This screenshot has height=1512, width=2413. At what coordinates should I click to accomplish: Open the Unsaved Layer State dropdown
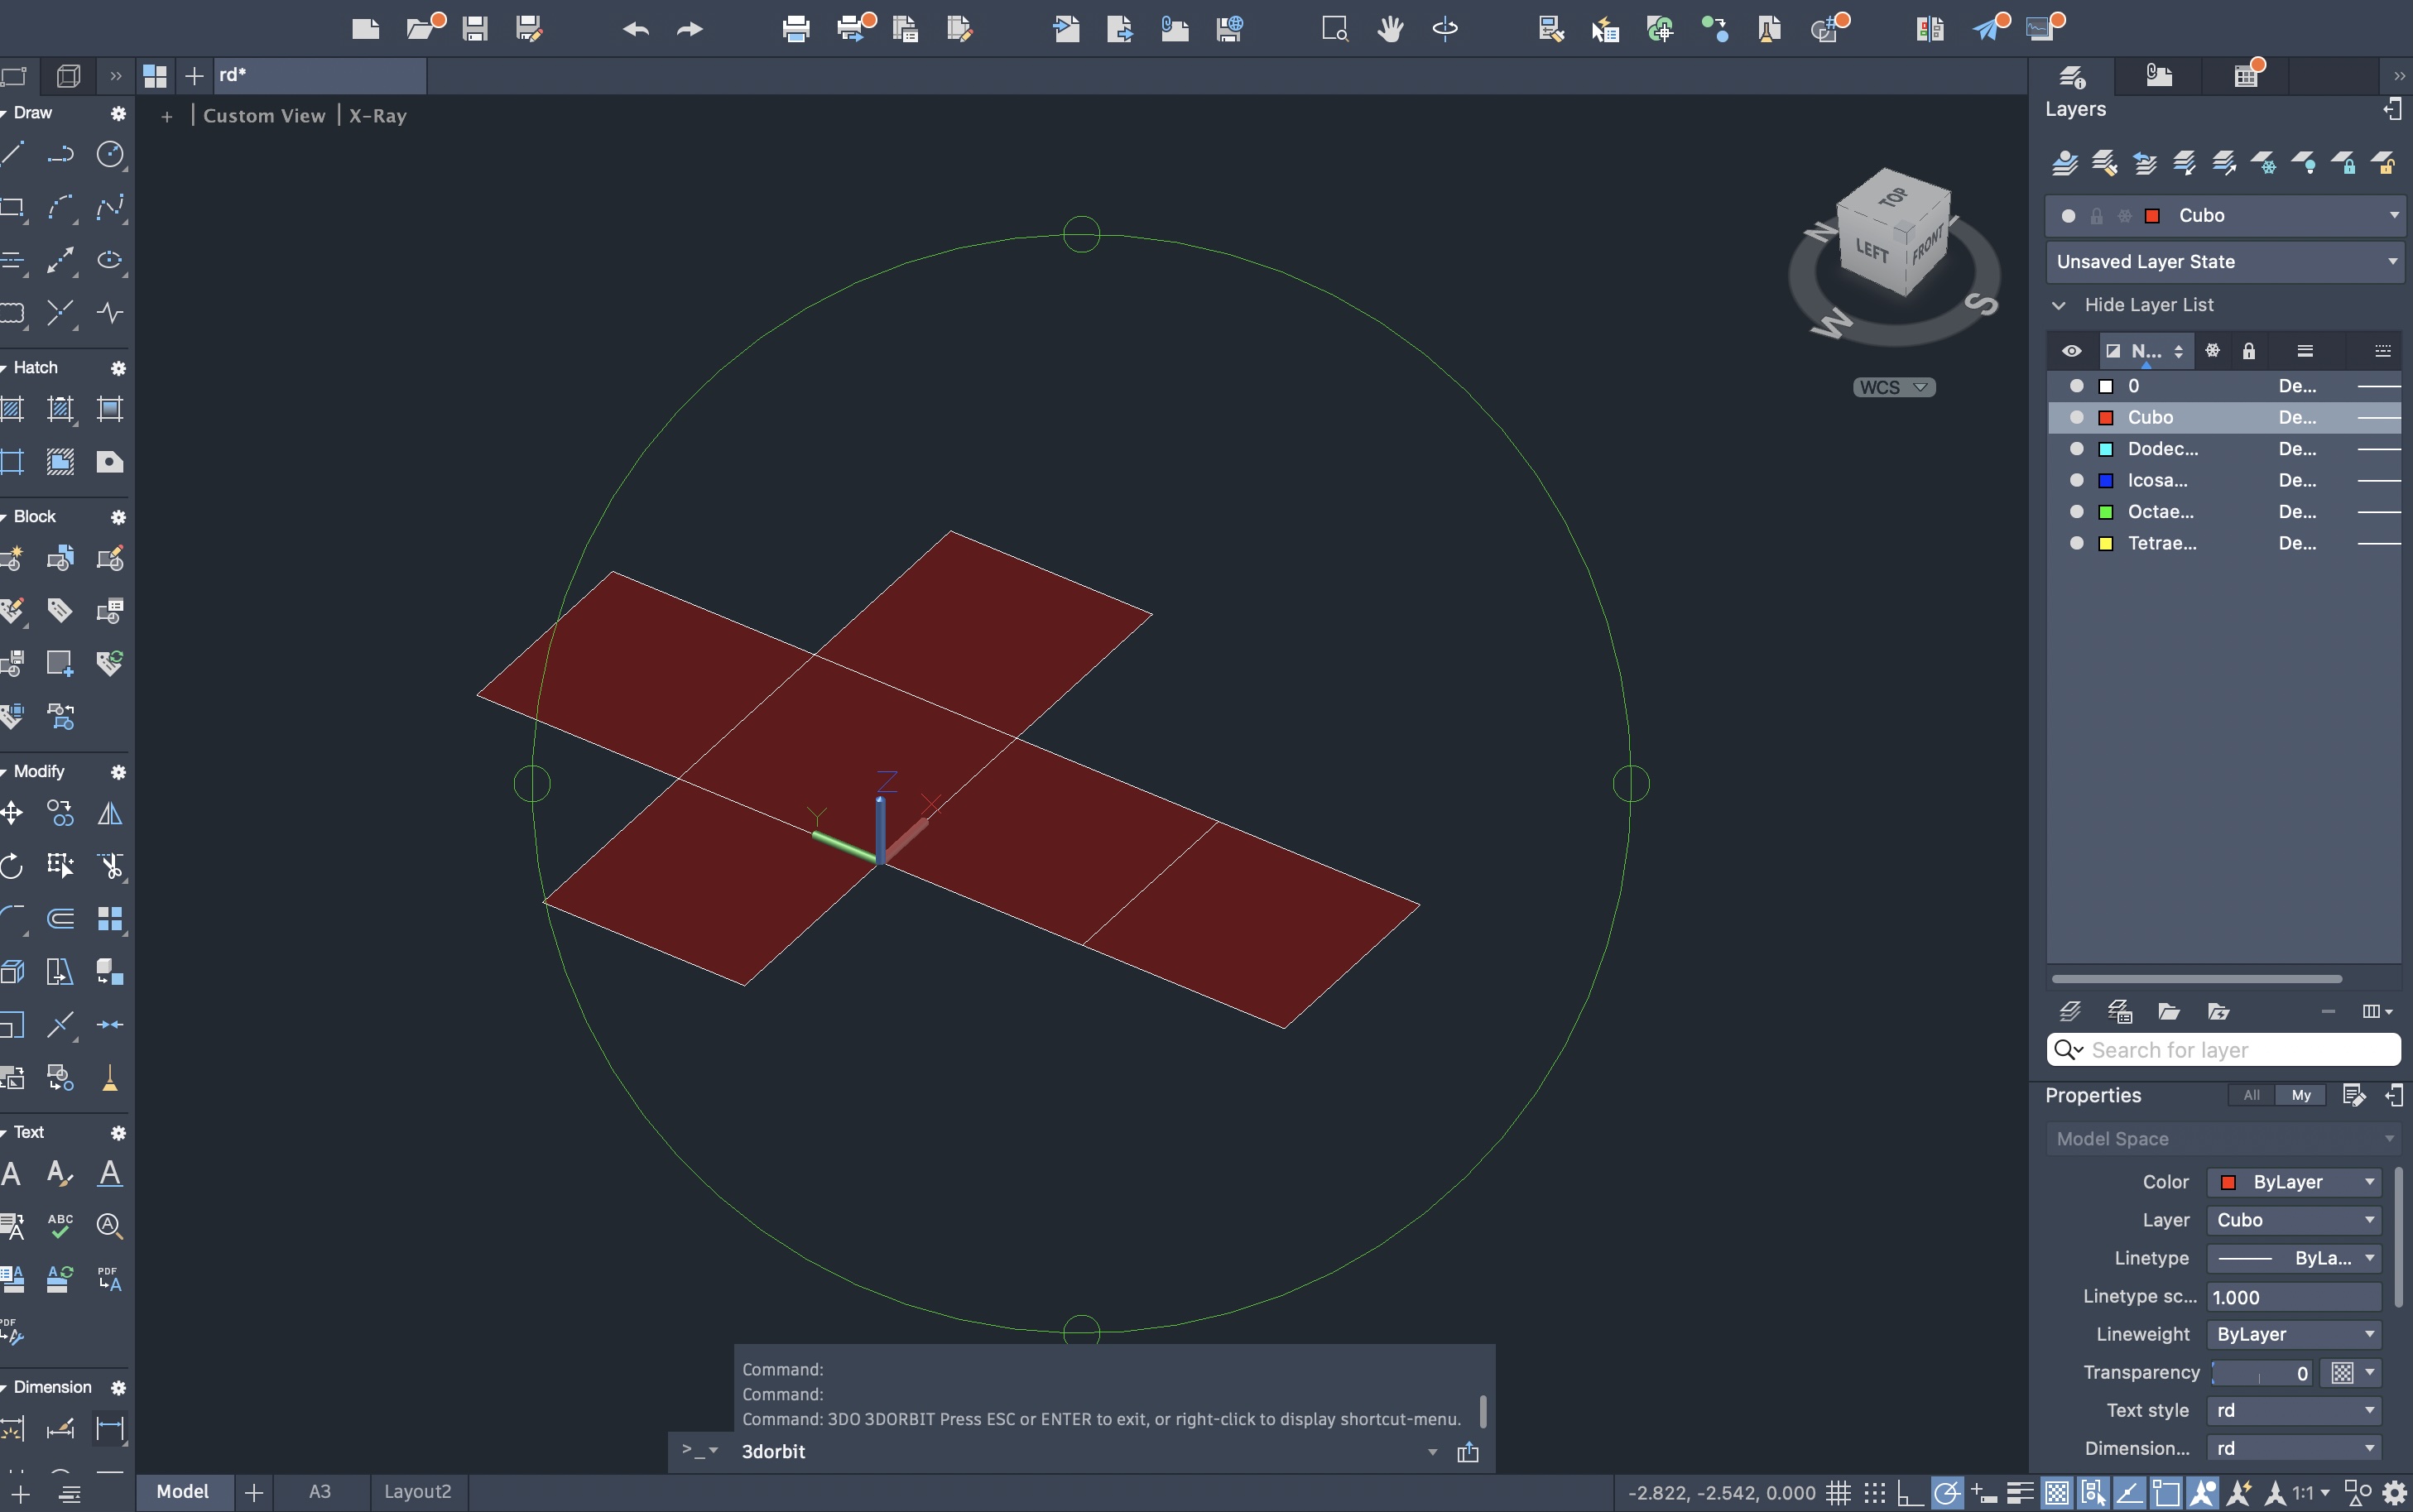coord(2224,262)
